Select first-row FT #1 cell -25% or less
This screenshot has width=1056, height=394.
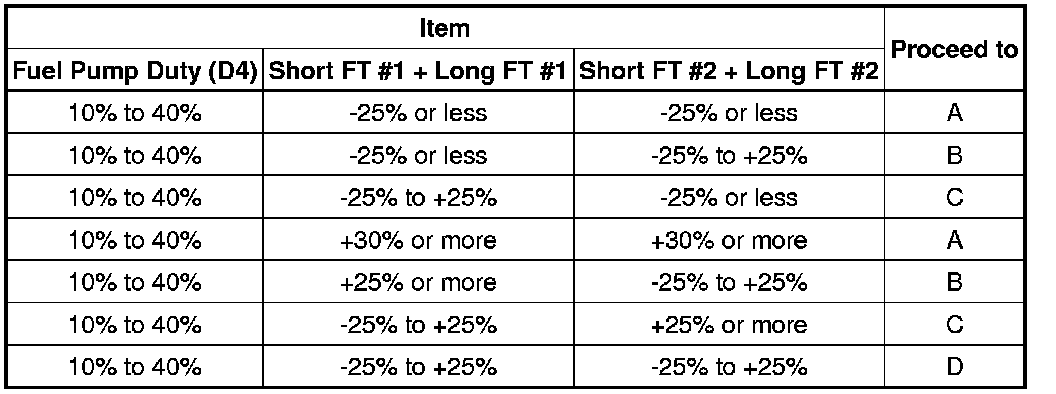coord(418,112)
